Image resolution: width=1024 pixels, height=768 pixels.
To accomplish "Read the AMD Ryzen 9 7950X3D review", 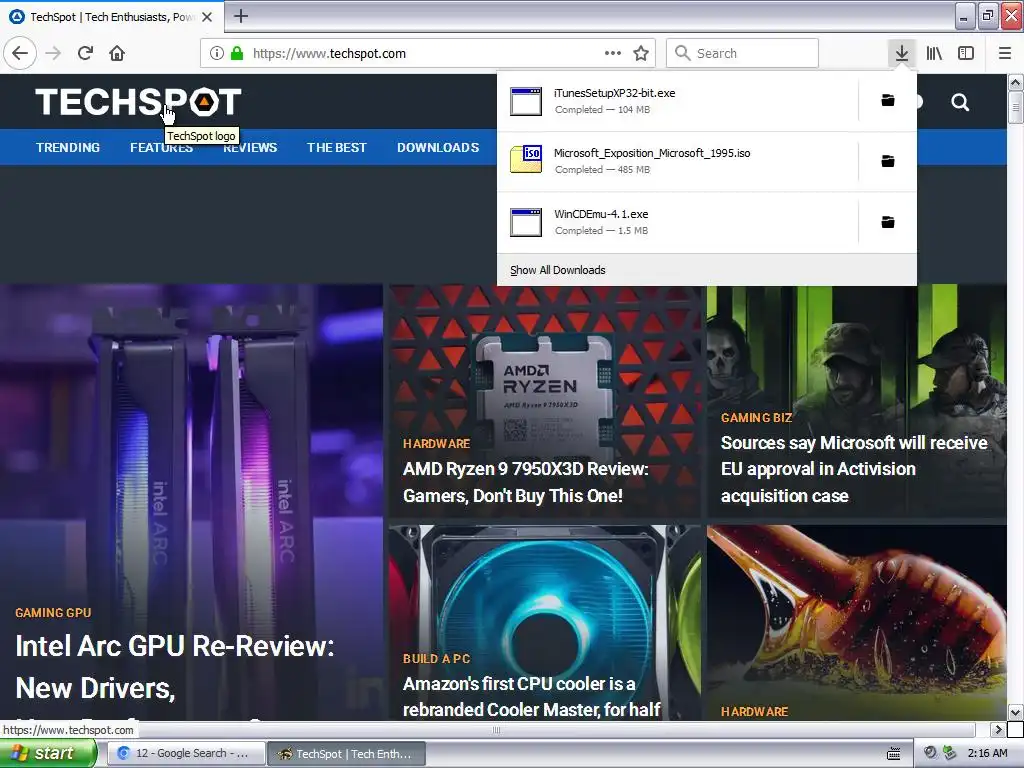I will 526,482.
